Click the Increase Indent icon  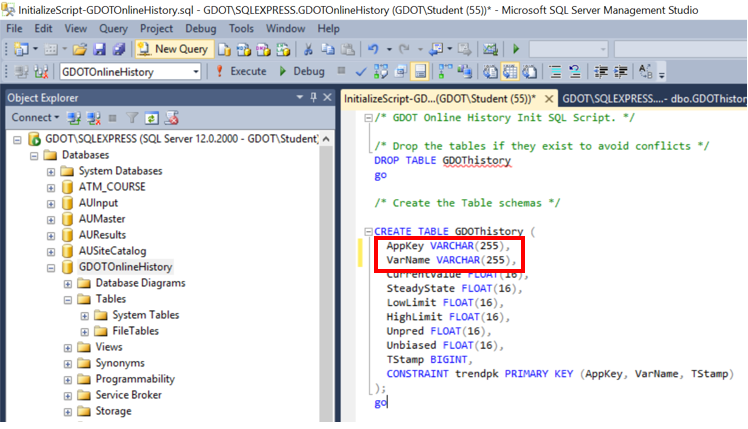pyautogui.click(x=620, y=72)
